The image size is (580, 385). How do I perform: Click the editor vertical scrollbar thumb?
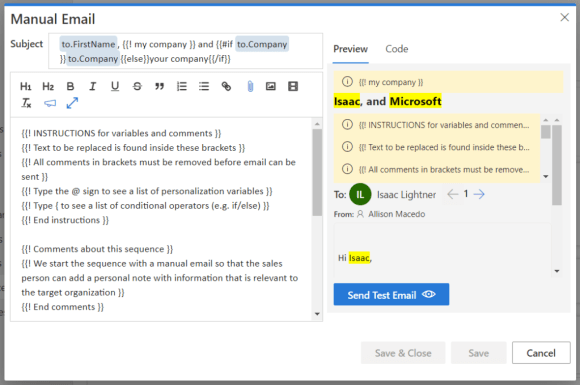[x=317, y=172]
